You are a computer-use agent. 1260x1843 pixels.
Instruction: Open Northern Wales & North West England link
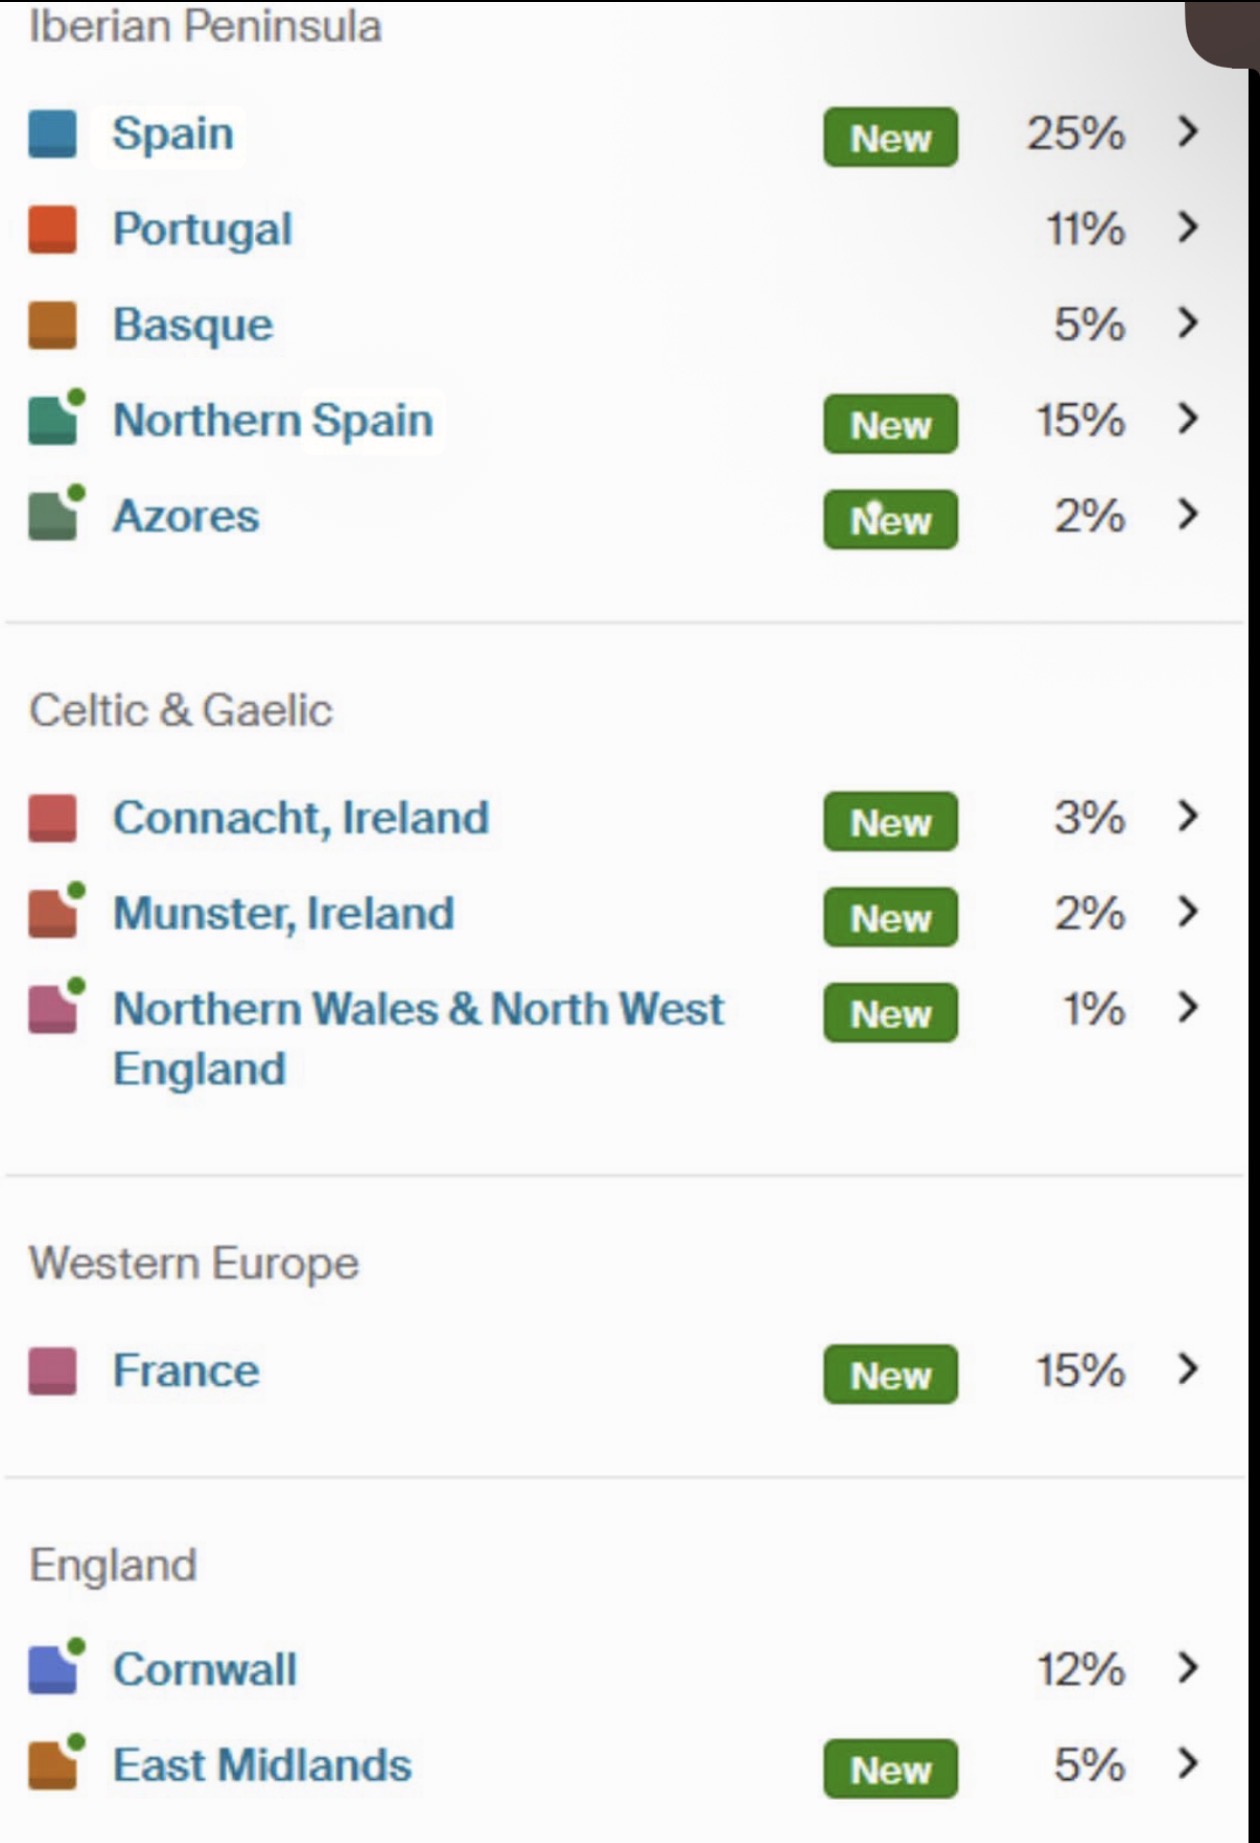pos(418,1038)
